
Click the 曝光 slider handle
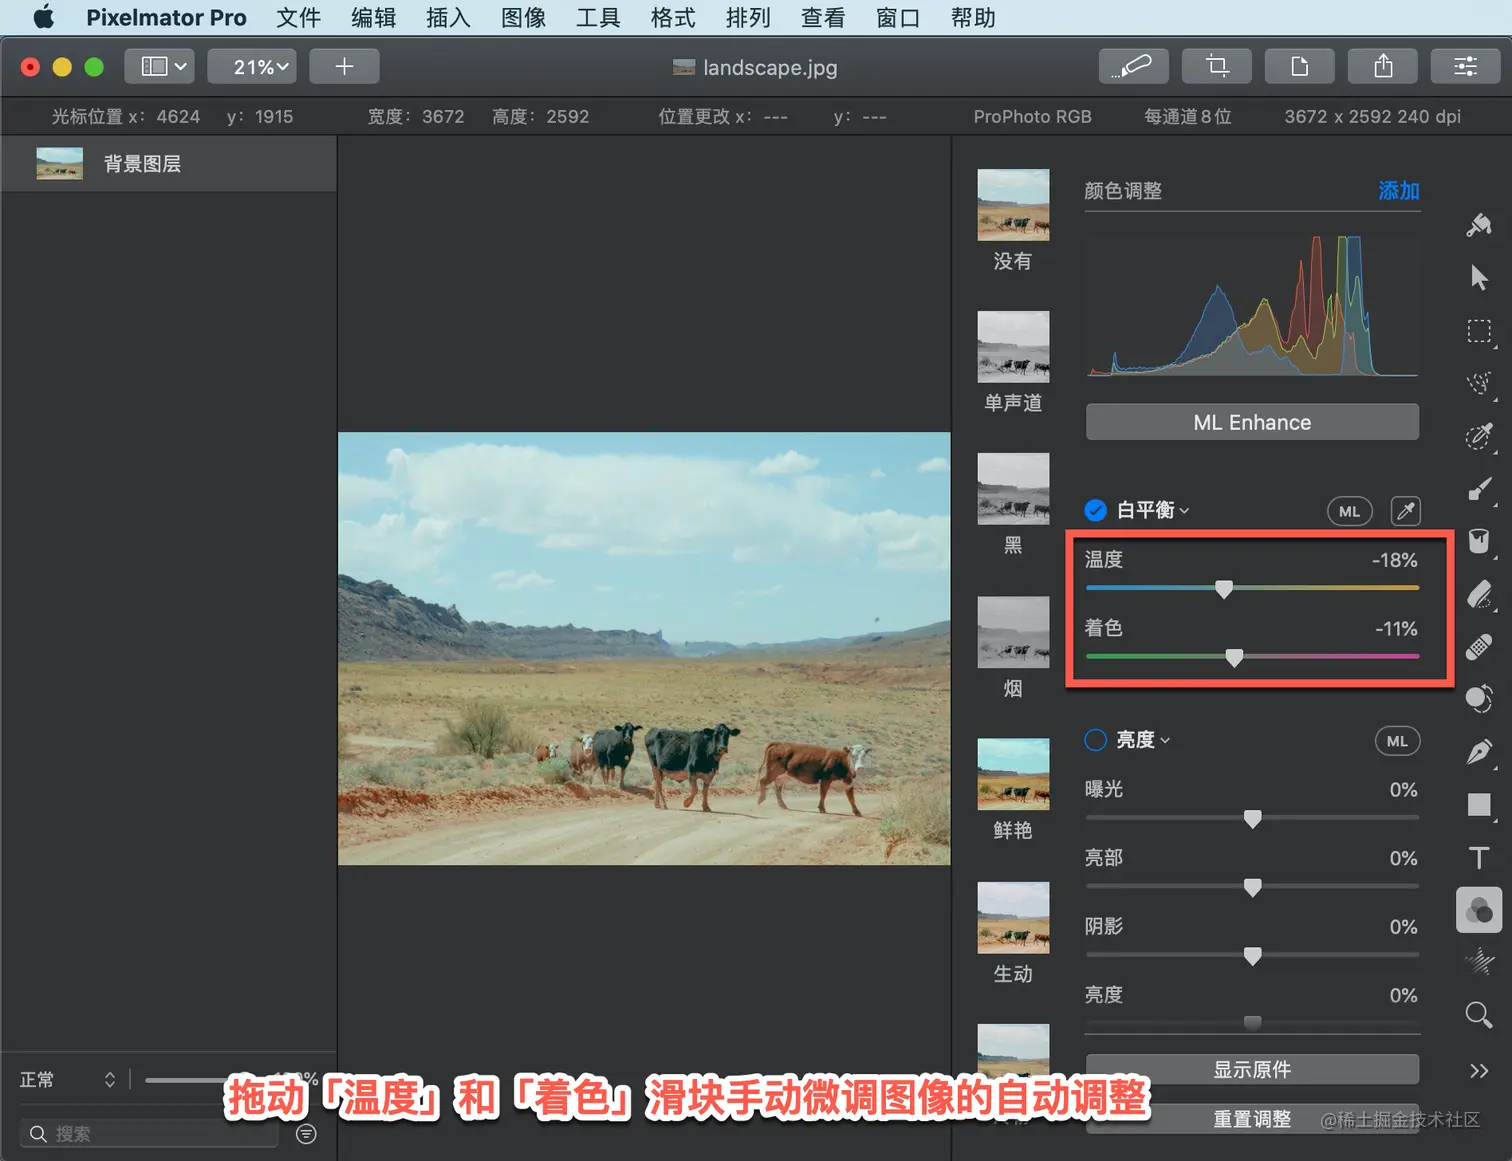[1252, 819]
